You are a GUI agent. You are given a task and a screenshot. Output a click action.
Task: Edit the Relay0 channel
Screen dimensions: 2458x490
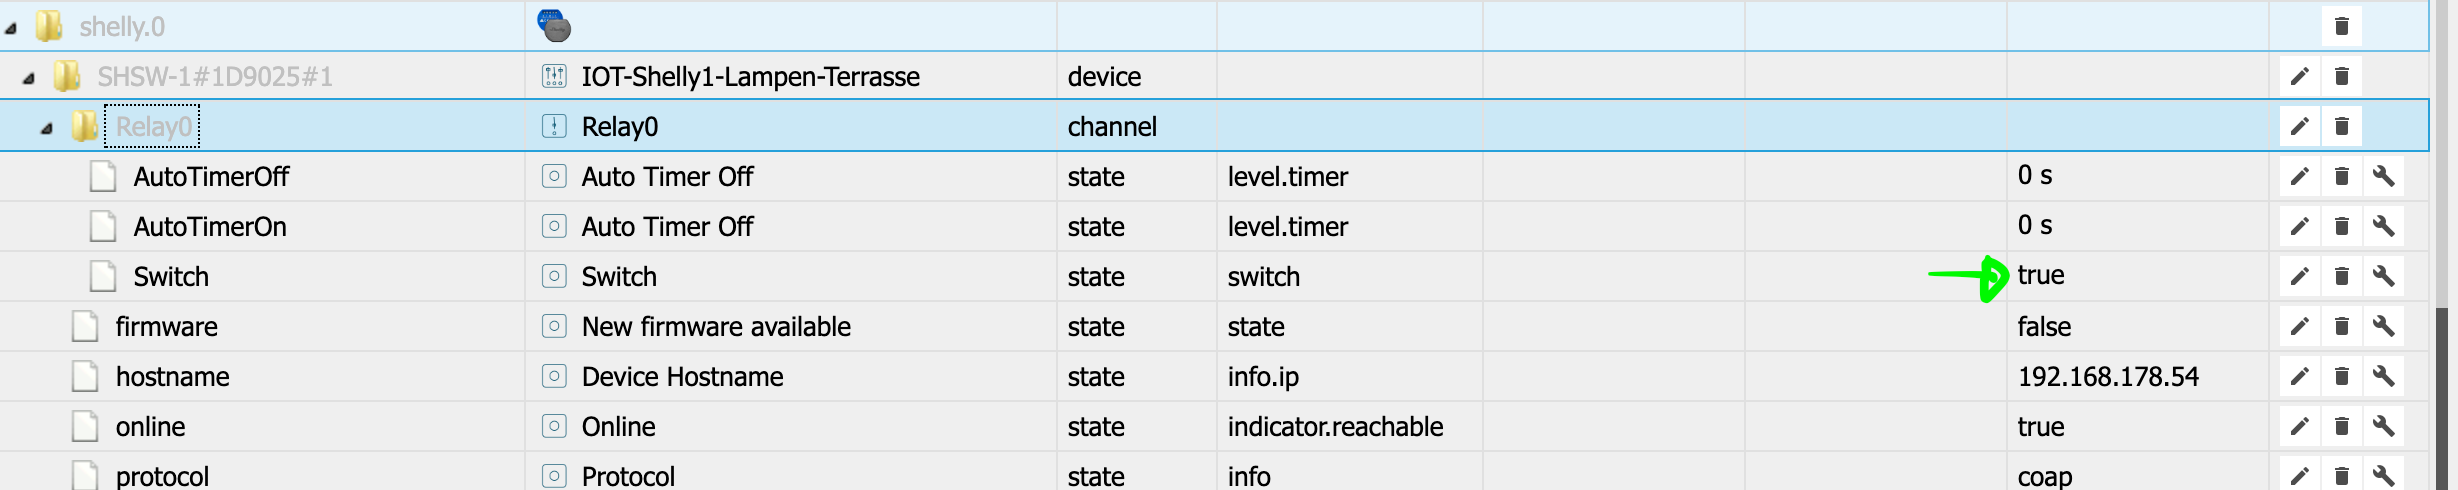(x=2300, y=126)
